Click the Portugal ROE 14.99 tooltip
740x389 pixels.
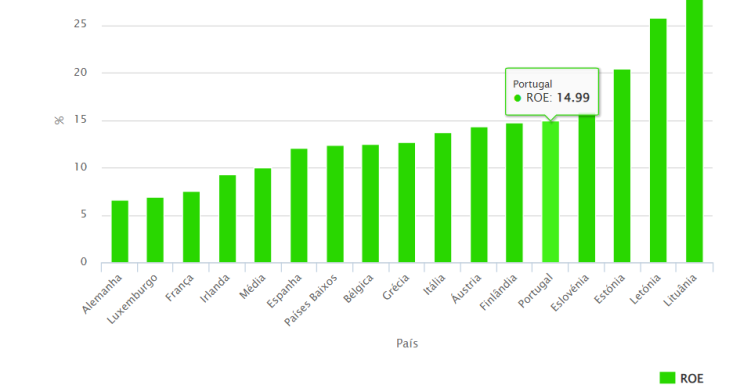point(552,92)
